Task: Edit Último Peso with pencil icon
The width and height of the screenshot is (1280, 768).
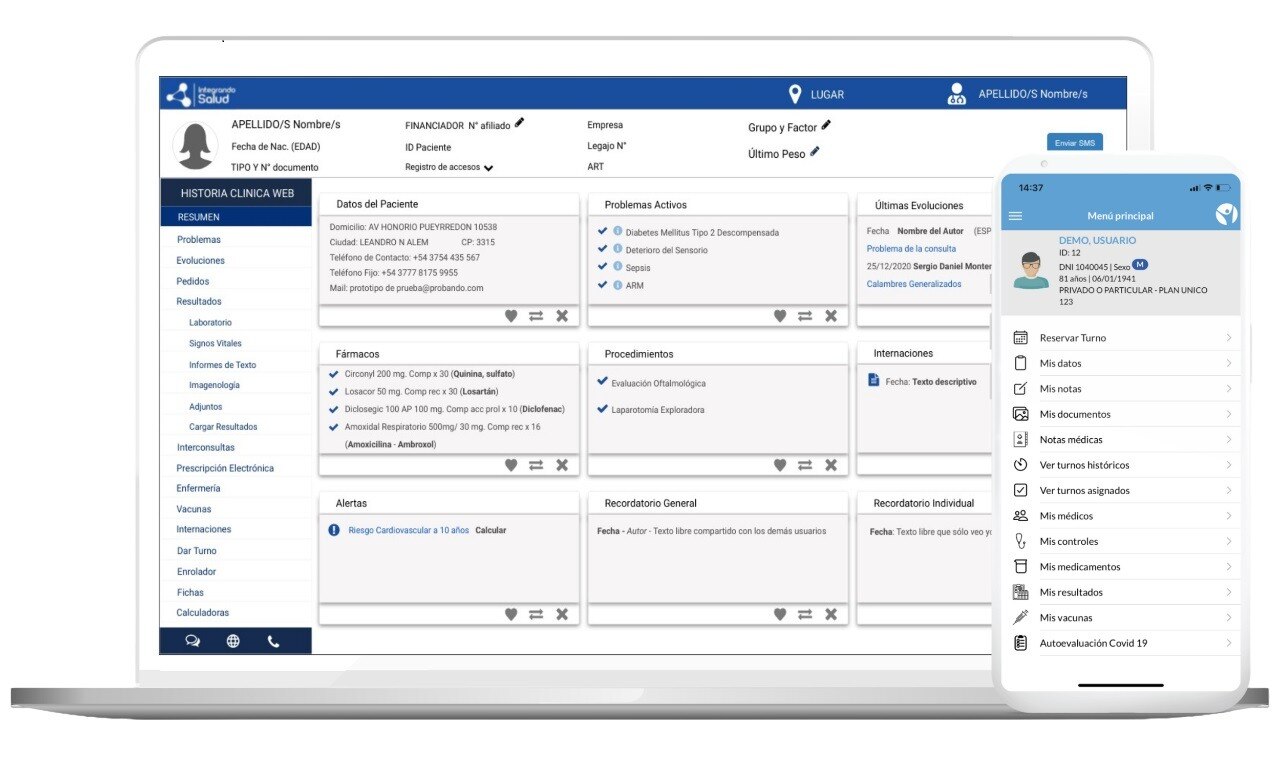Action: tap(815, 152)
